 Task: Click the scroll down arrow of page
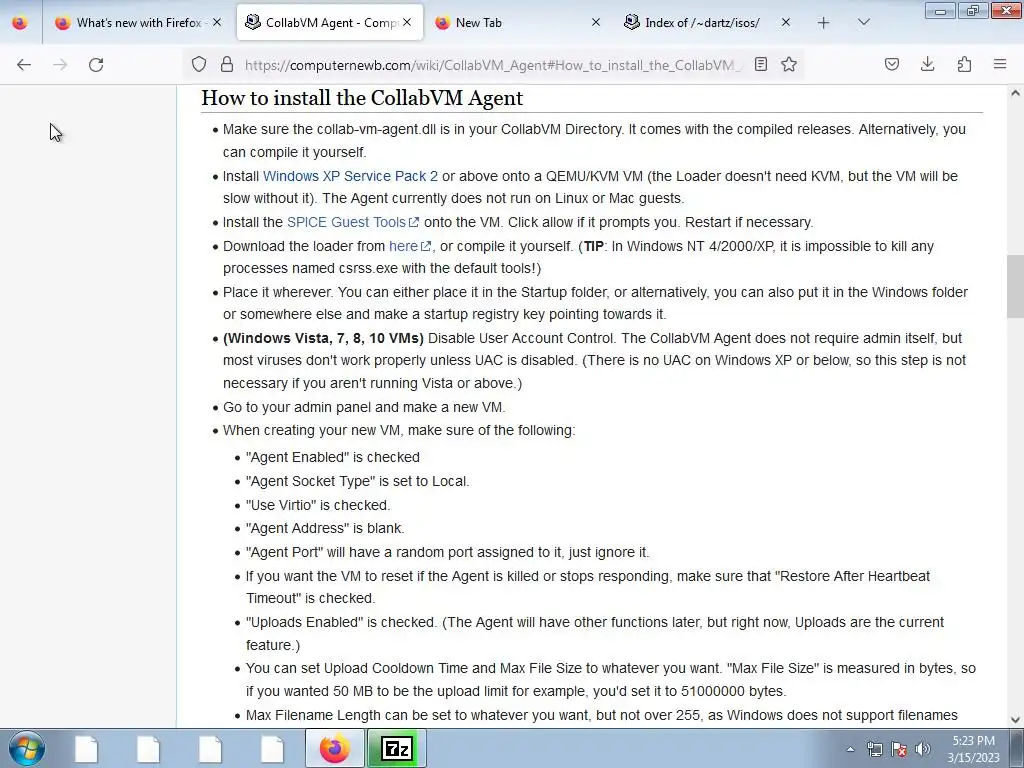tap(1015, 720)
